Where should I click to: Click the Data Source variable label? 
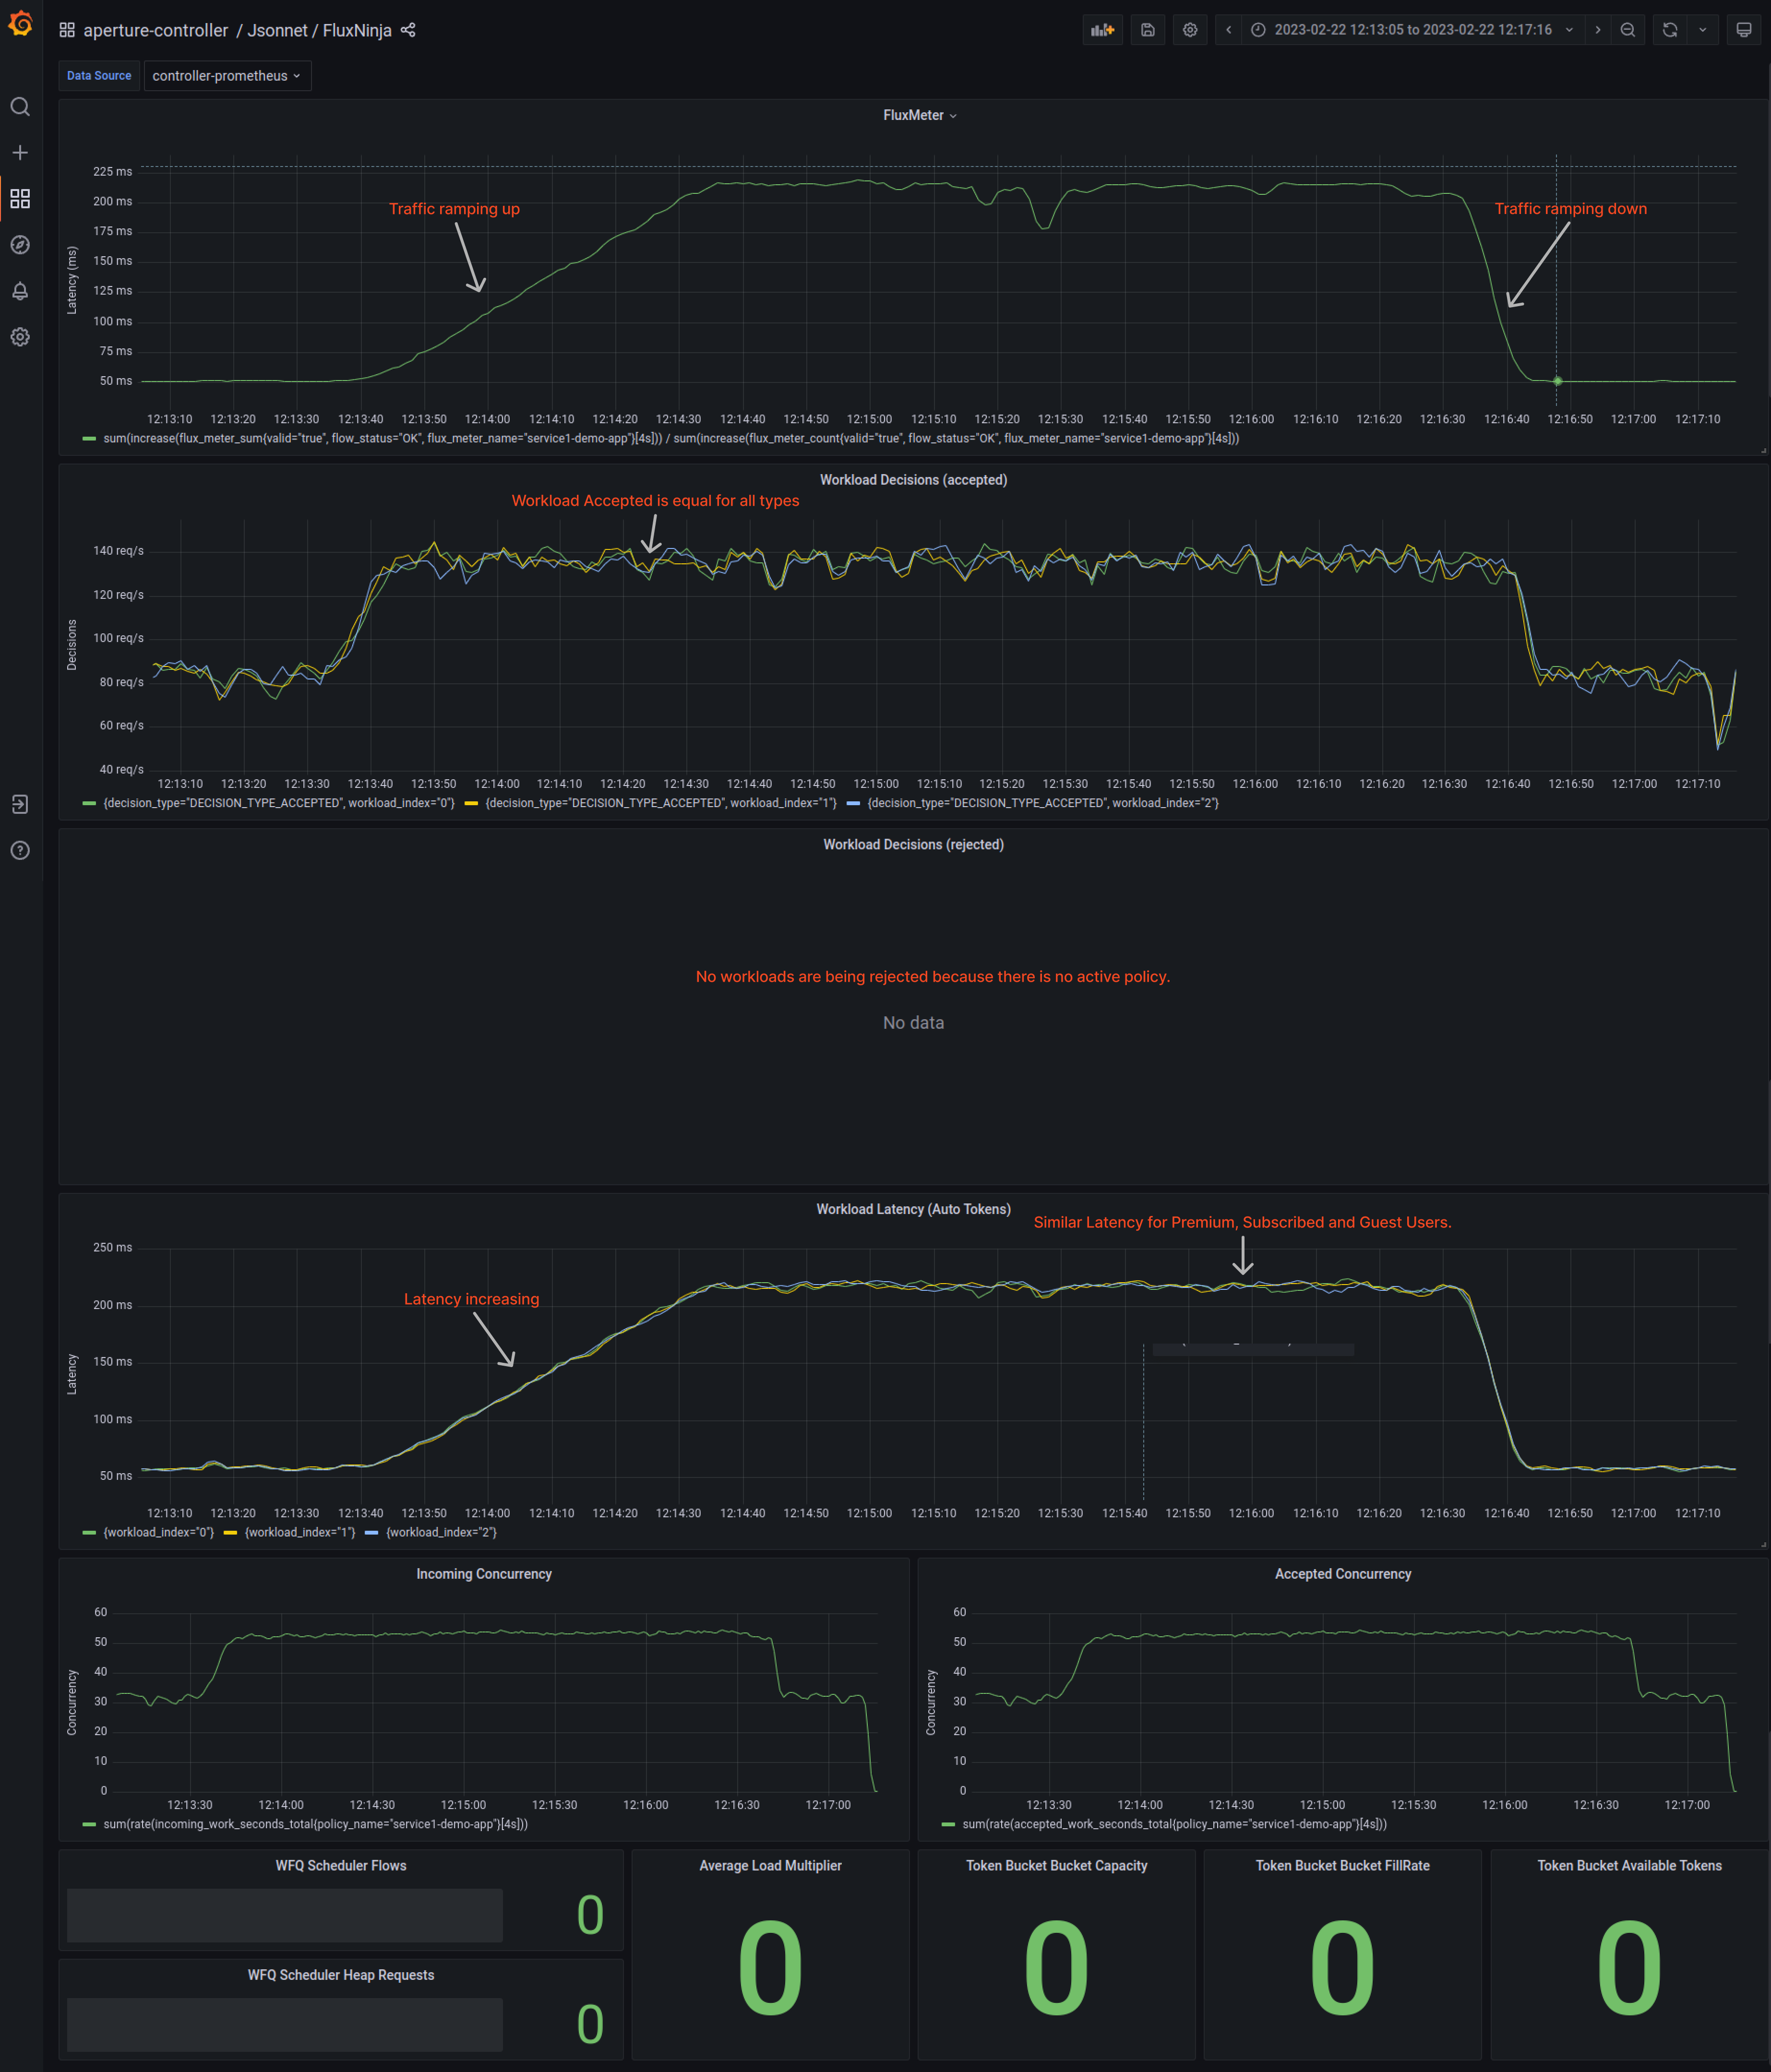pos(99,76)
